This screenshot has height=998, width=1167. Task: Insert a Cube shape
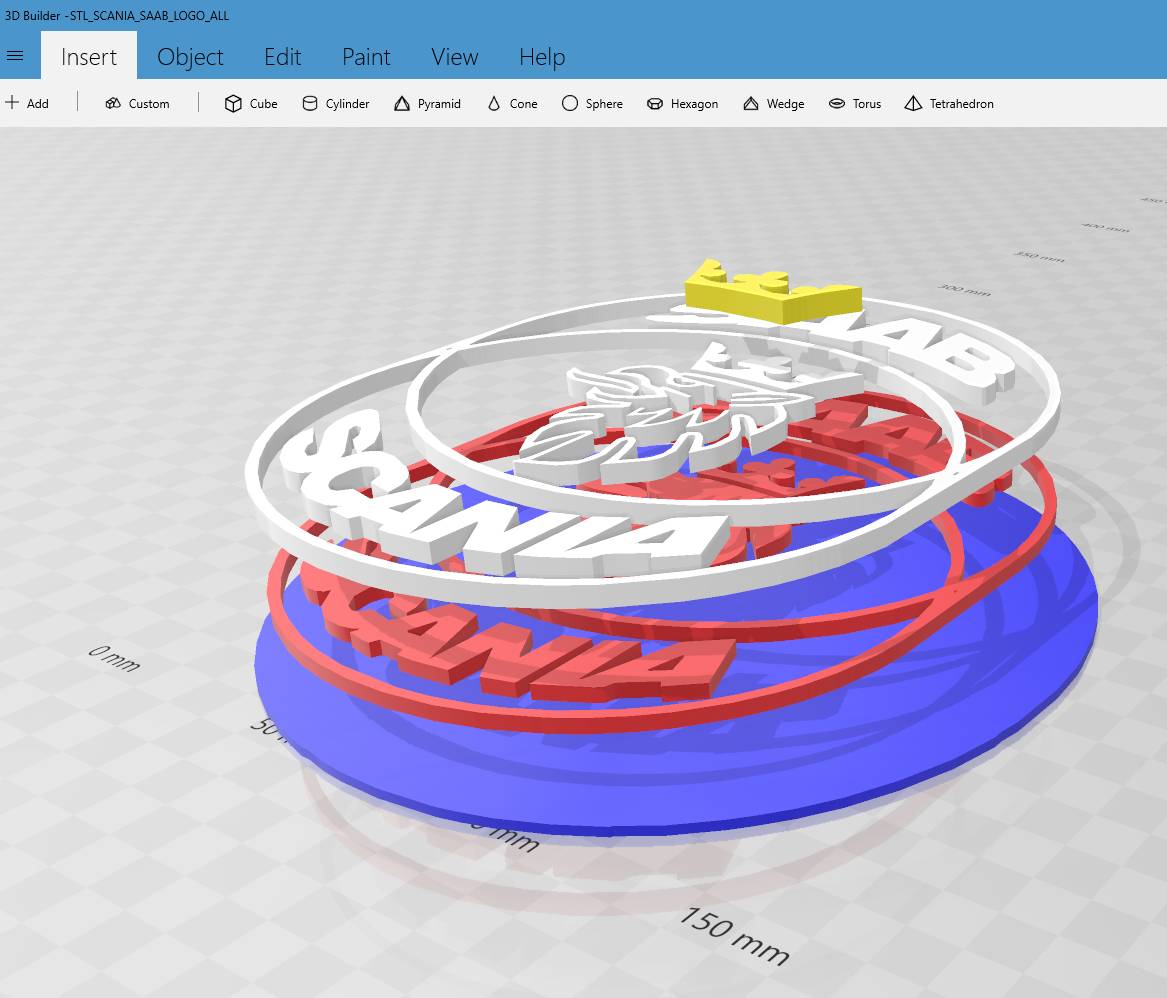[x=251, y=103]
